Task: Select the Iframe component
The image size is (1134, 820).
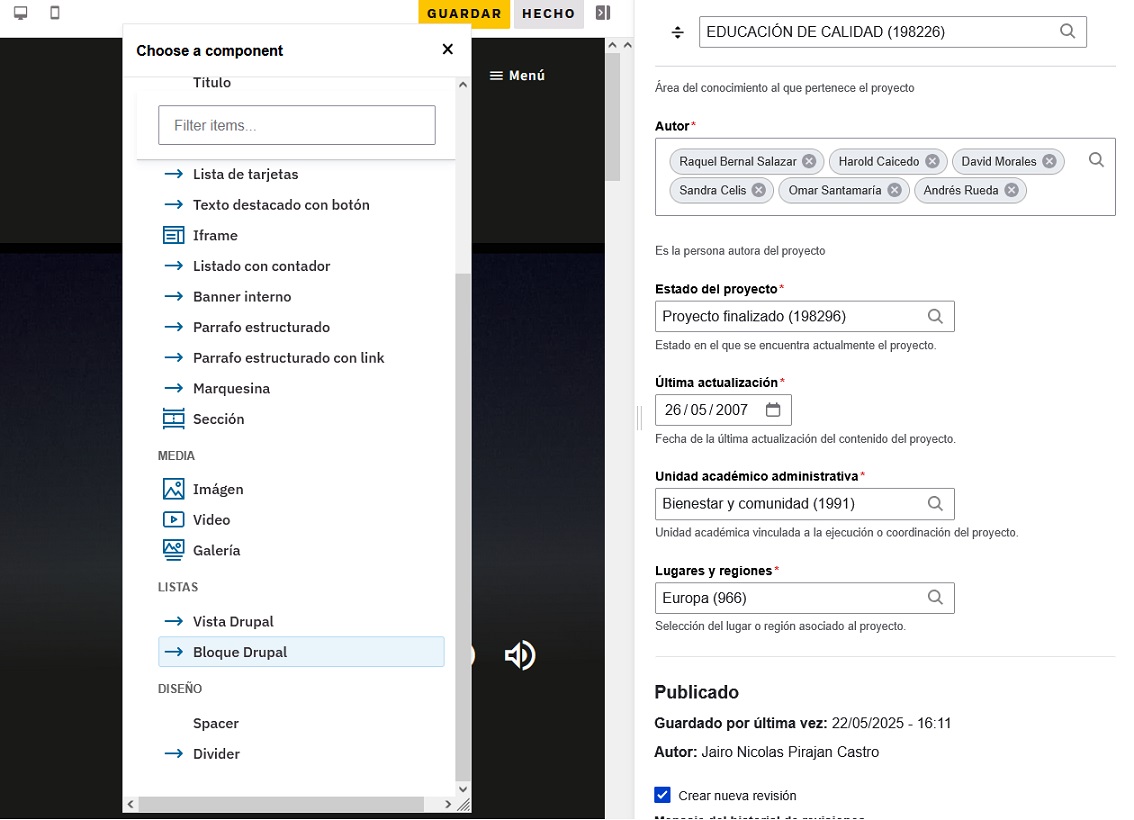Action: [x=215, y=236]
